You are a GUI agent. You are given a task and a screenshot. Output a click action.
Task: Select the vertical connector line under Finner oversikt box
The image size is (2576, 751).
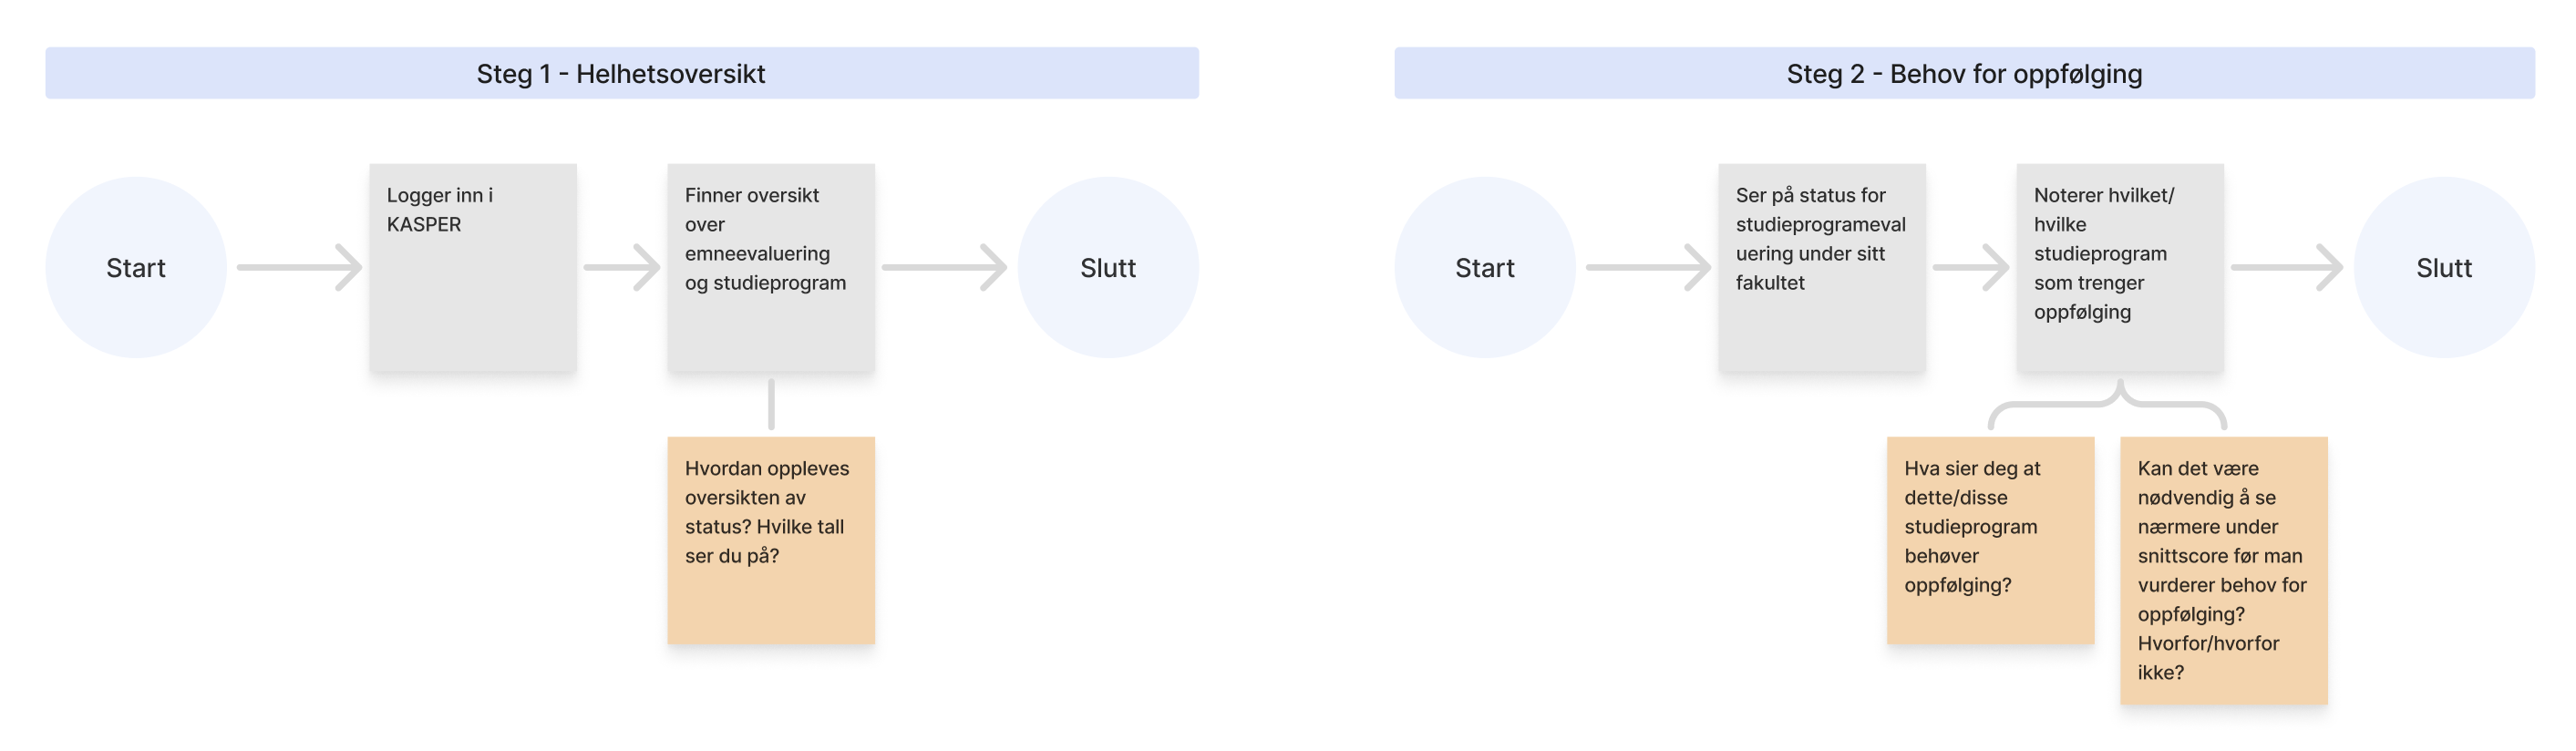pos(771,404)
